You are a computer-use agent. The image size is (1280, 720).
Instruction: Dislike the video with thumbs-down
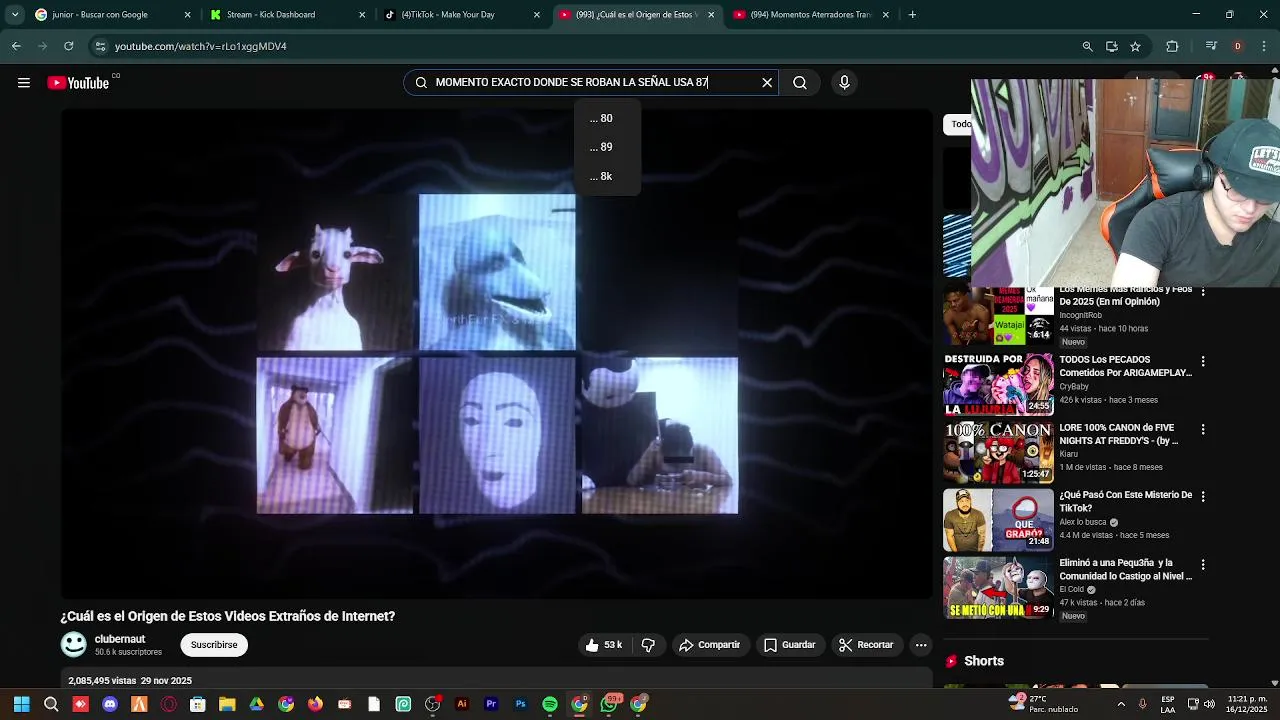tap(648, 645)
